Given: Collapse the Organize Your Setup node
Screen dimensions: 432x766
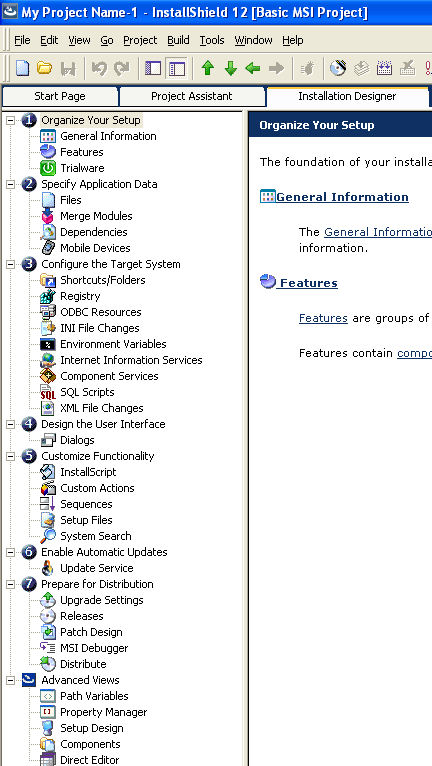Looking at the screenshot, I should [10, 120].
